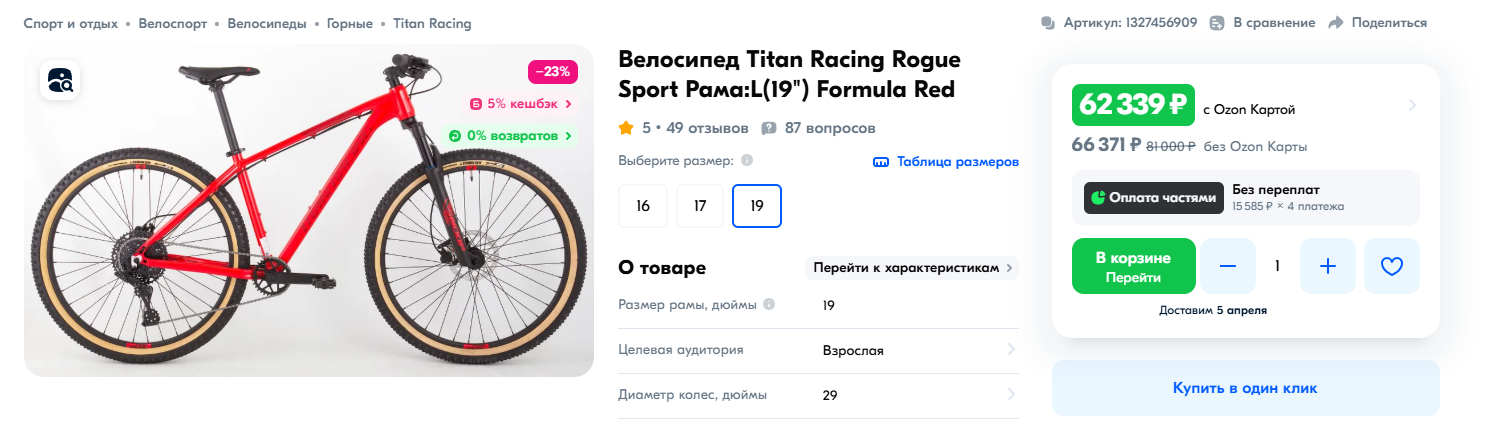Decrease quantity with the minus button
The width and height of the screenshot is (1487, 432).
[x=1228, y=266]
